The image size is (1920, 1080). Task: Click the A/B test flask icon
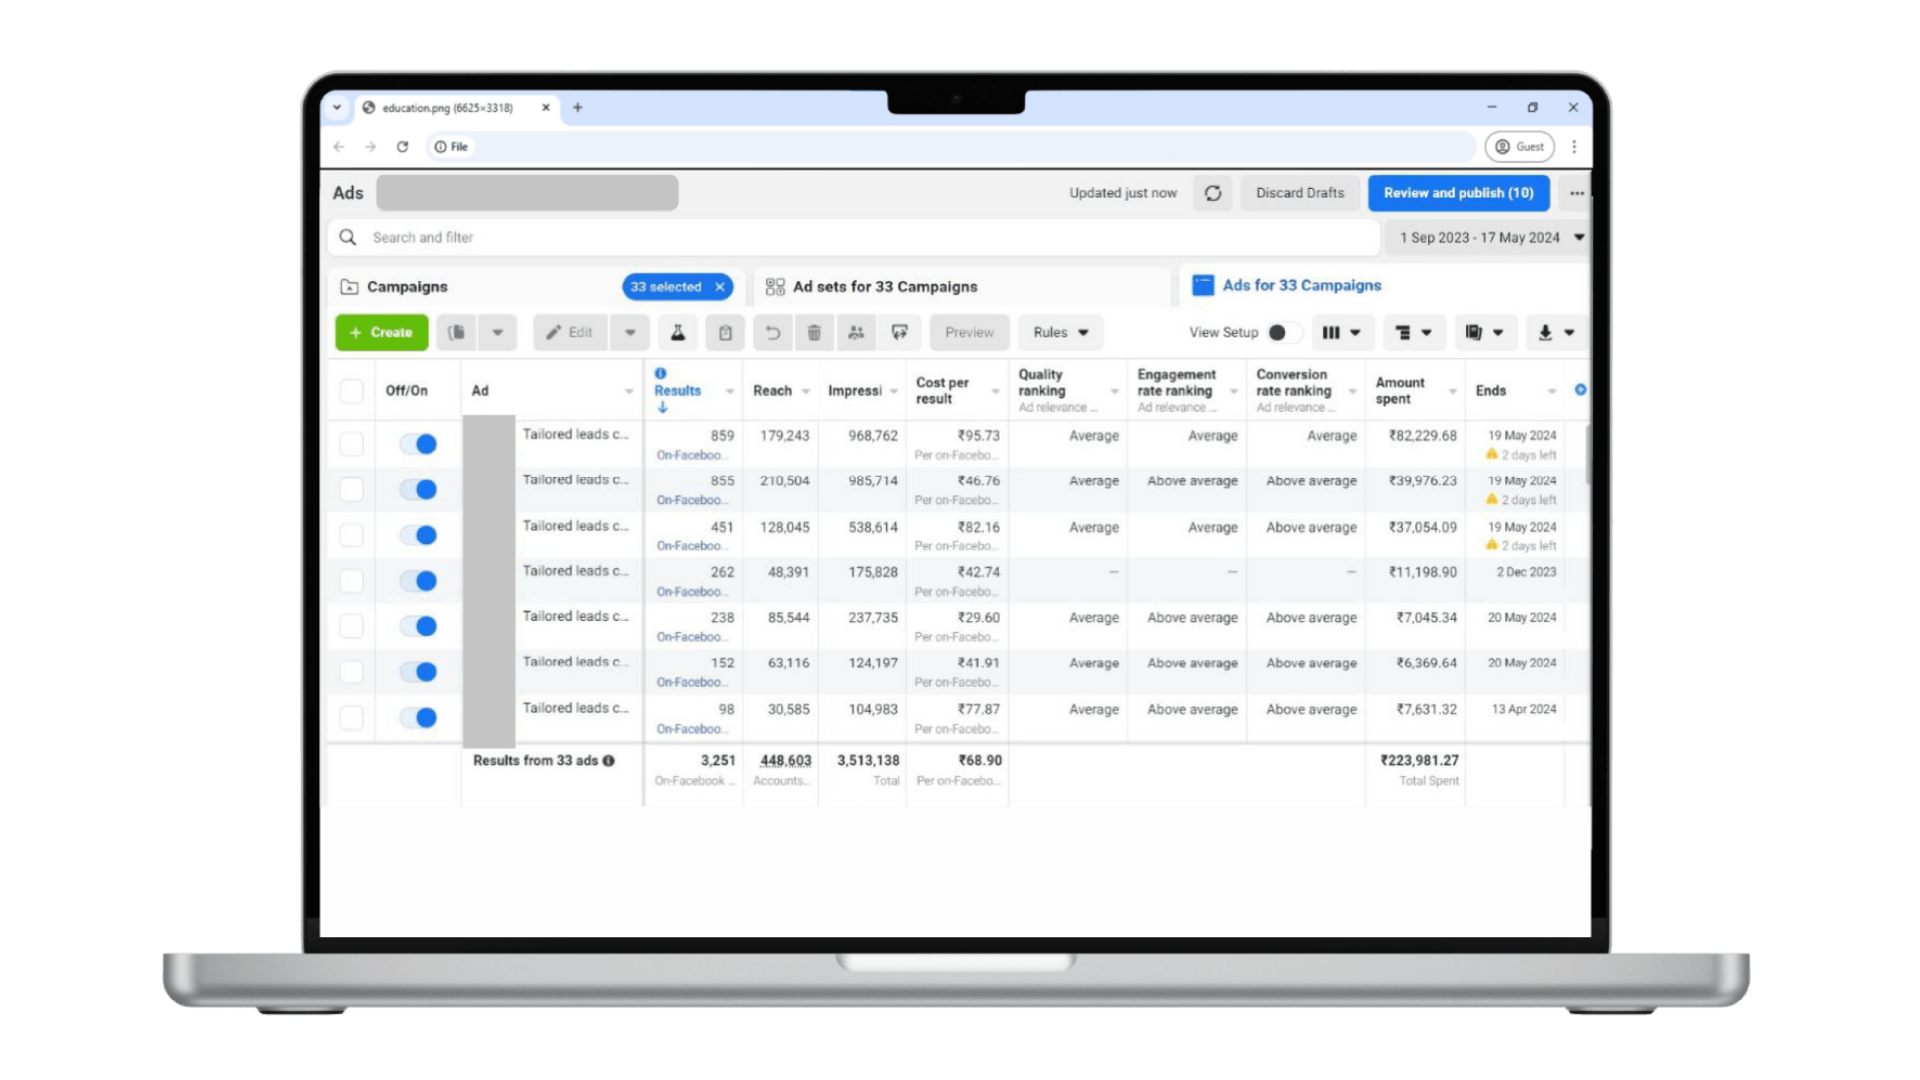[x=677, y=333]
